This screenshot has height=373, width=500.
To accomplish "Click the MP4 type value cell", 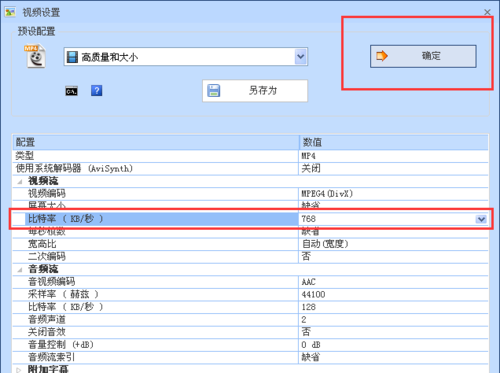I will [393, 156].
